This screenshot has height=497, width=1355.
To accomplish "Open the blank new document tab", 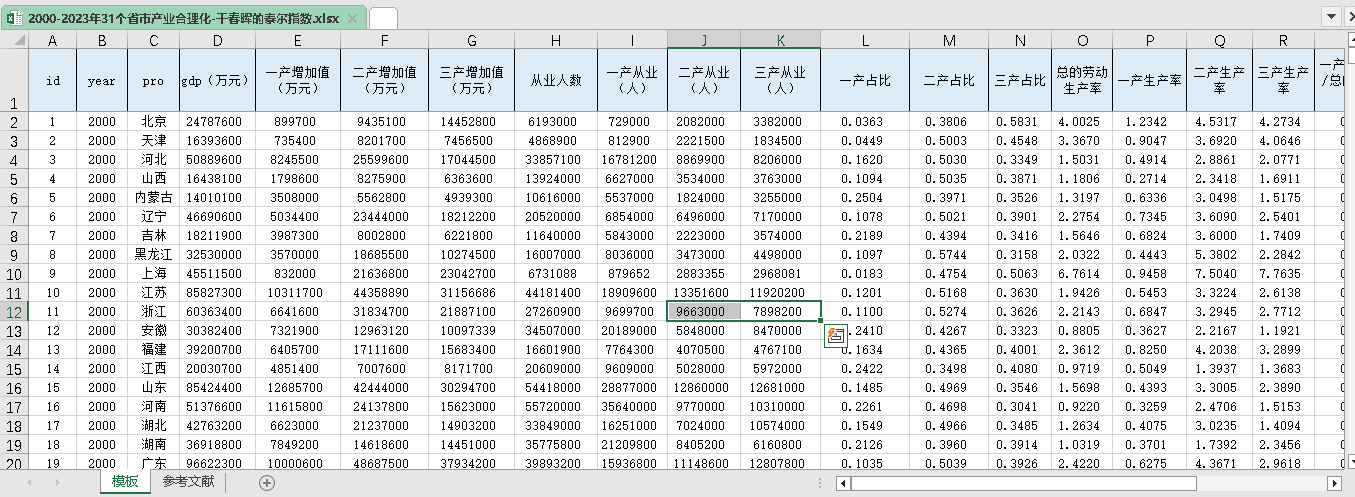I will pyautogui.click(x=383, y=18).
